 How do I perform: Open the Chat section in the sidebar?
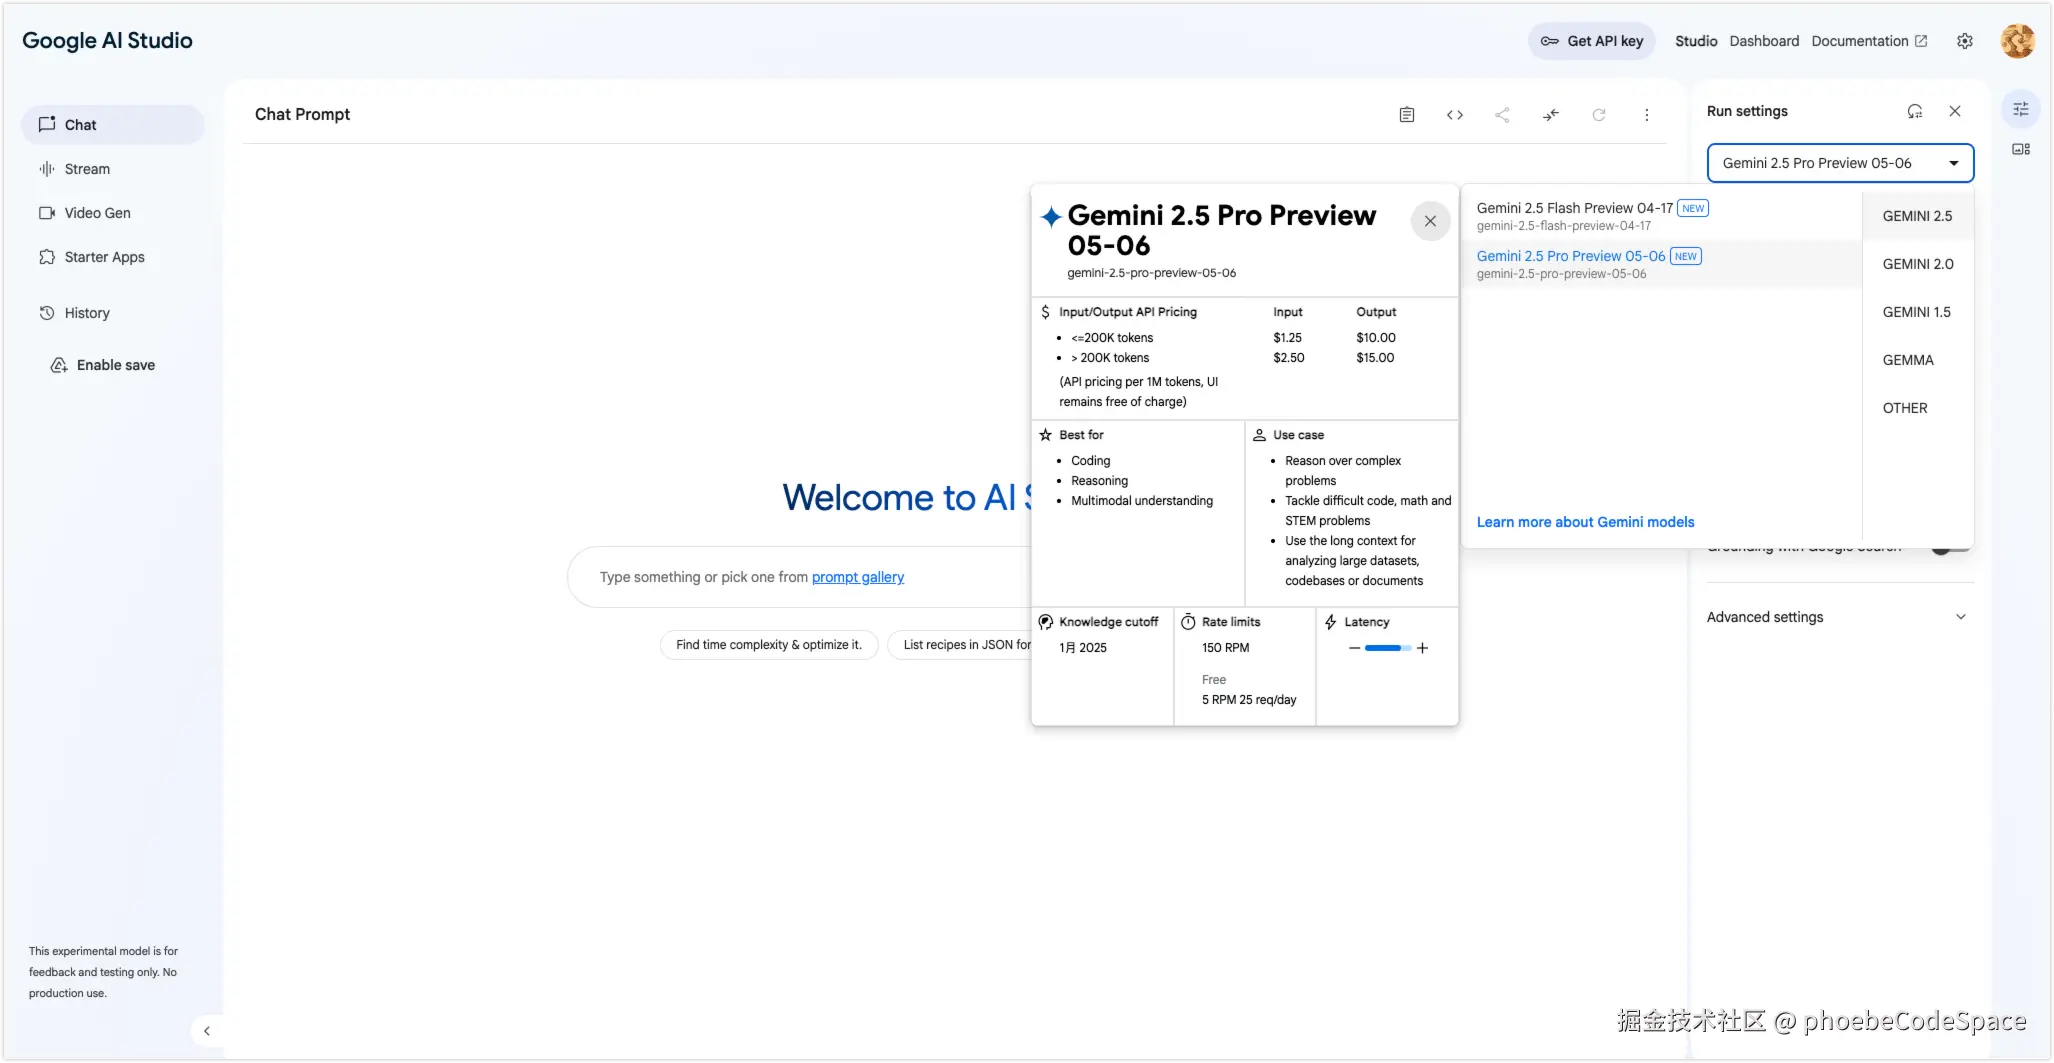(x=113, y=125)
